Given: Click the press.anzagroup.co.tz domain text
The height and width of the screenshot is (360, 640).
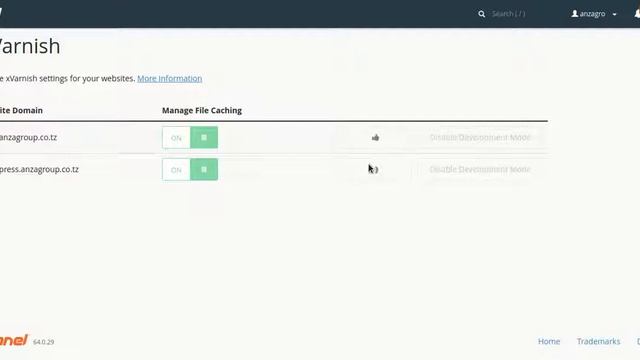Looking at the screenshot, I should tap(39, 169).
